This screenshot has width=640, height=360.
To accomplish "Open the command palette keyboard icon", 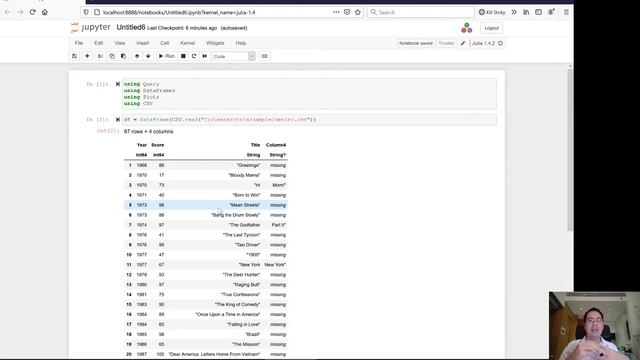I will [264, 56].
